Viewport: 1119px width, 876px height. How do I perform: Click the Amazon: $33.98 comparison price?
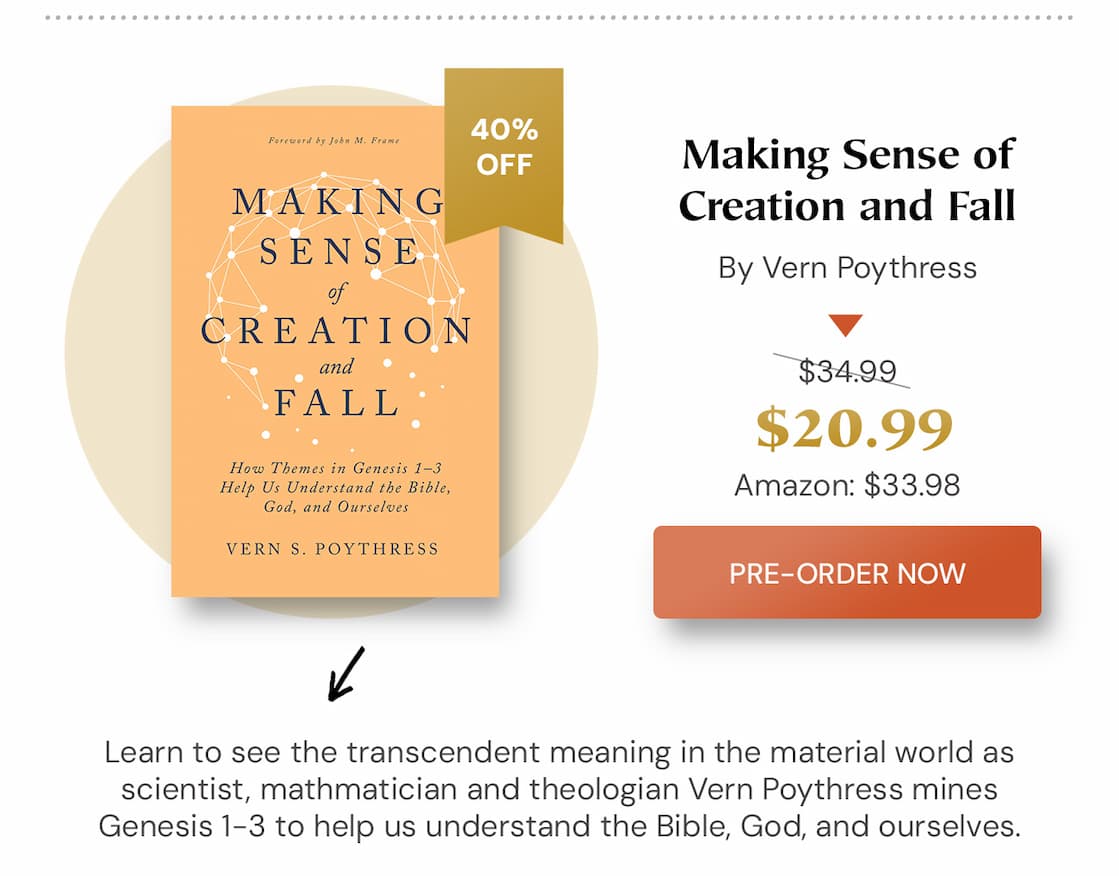pos(847,486)
